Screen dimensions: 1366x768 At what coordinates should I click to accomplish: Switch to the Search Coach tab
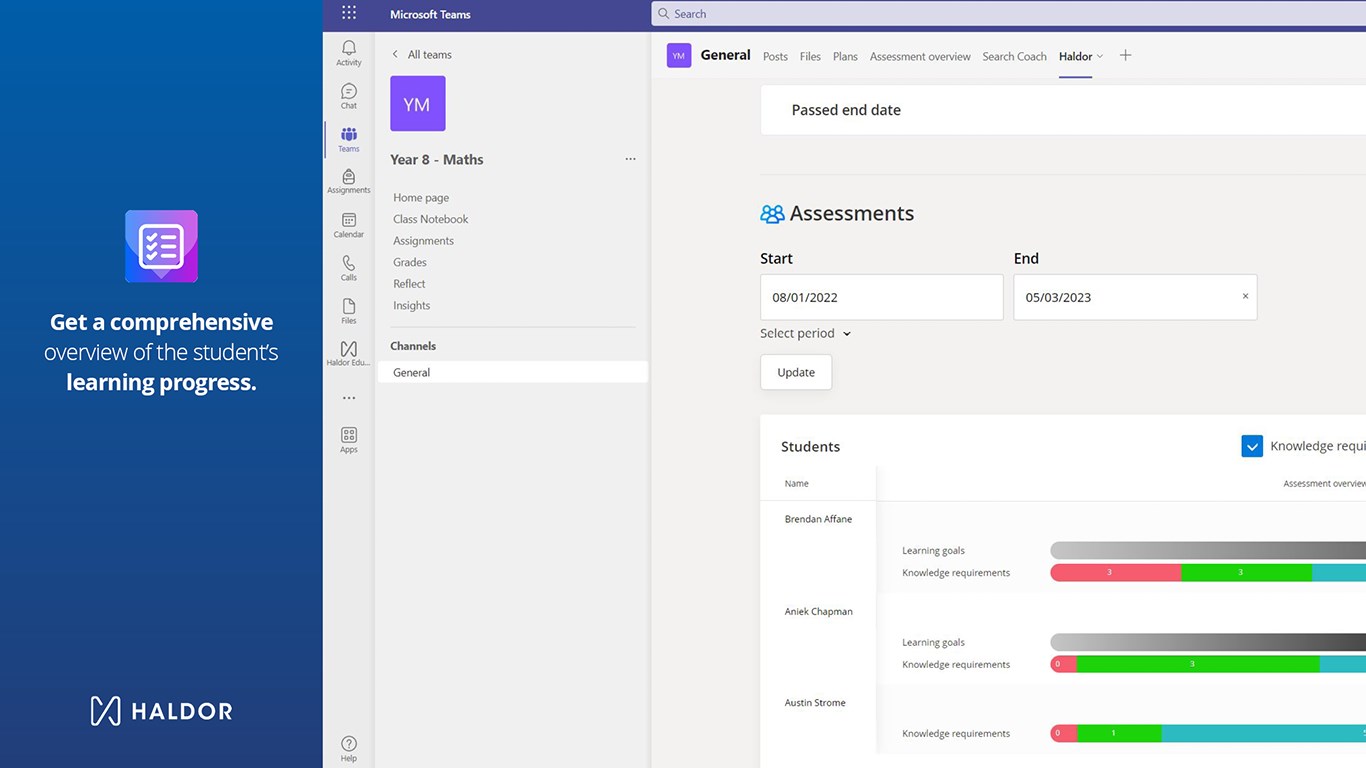click(x=1014, y=57)
